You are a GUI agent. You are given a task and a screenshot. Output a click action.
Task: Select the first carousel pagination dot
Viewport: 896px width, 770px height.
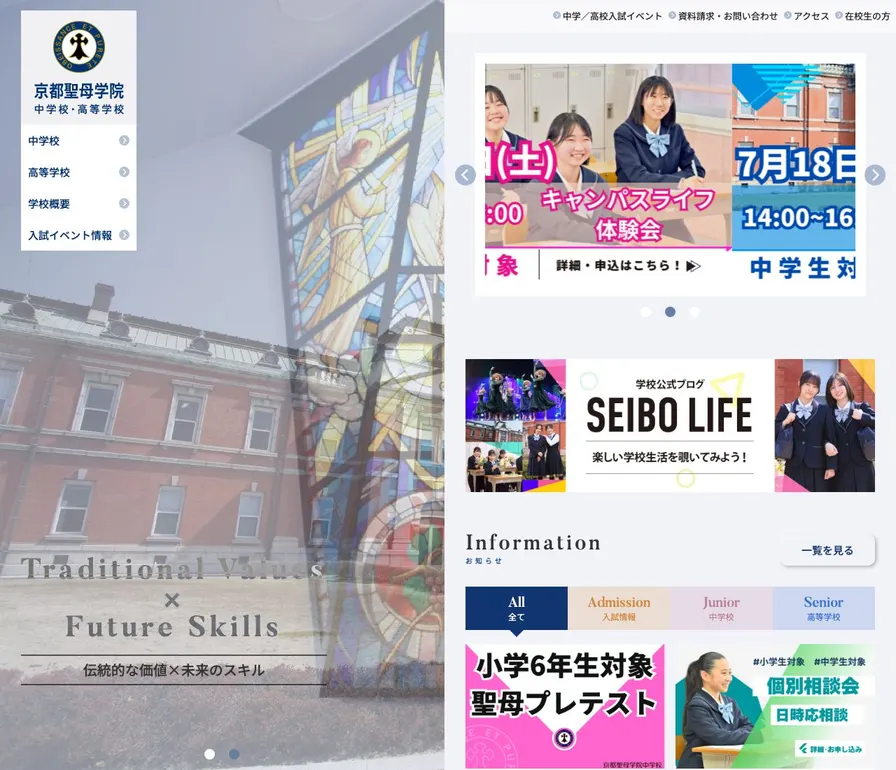tap(646, 312)
